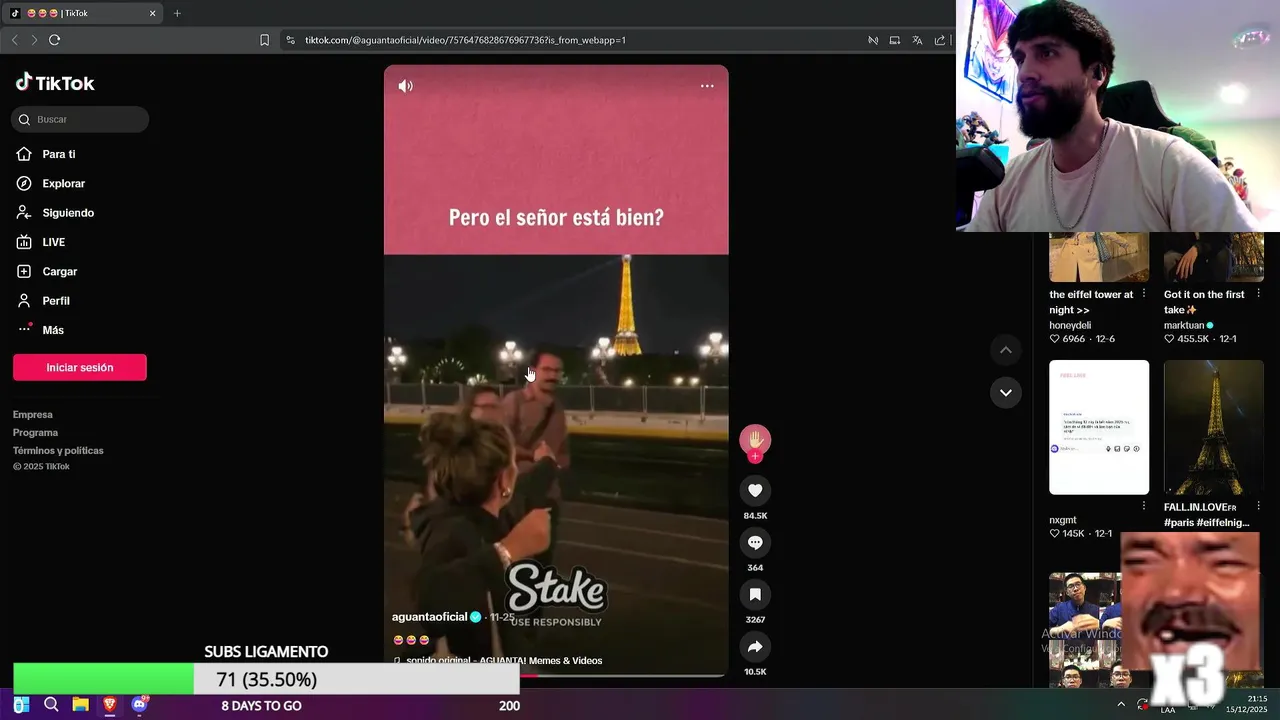The image size is (1280, 720).
Task: Click the address bar URL
Action: coord(465,40)
